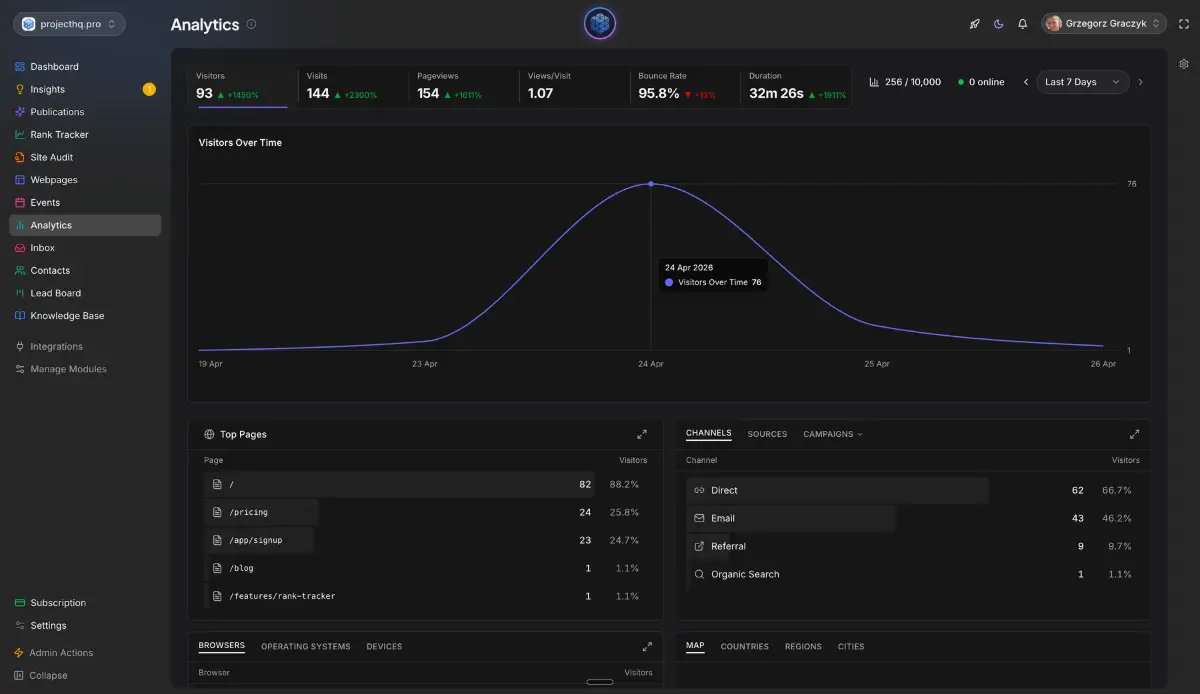Select the Bounce Rate metric card
The image size is (1200, 694).
tap(684, 86)
